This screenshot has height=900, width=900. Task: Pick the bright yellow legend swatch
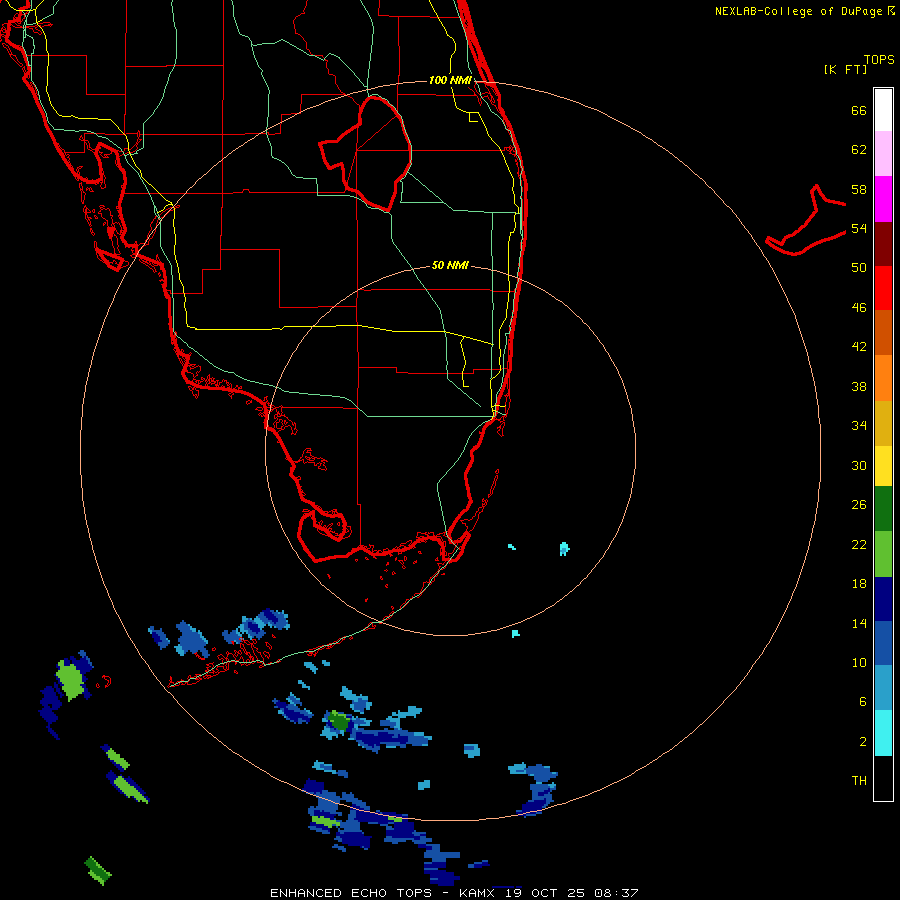883,466
